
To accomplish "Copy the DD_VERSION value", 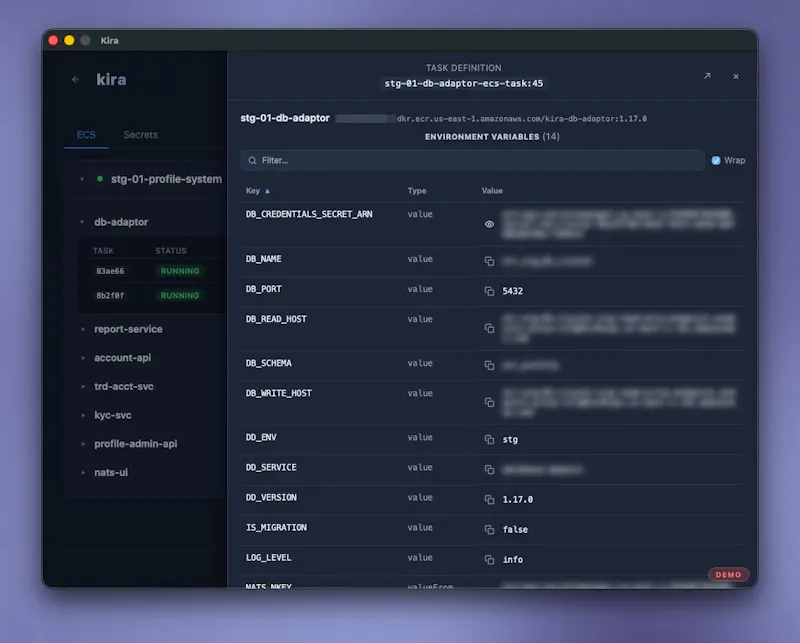I will [489, 500].
